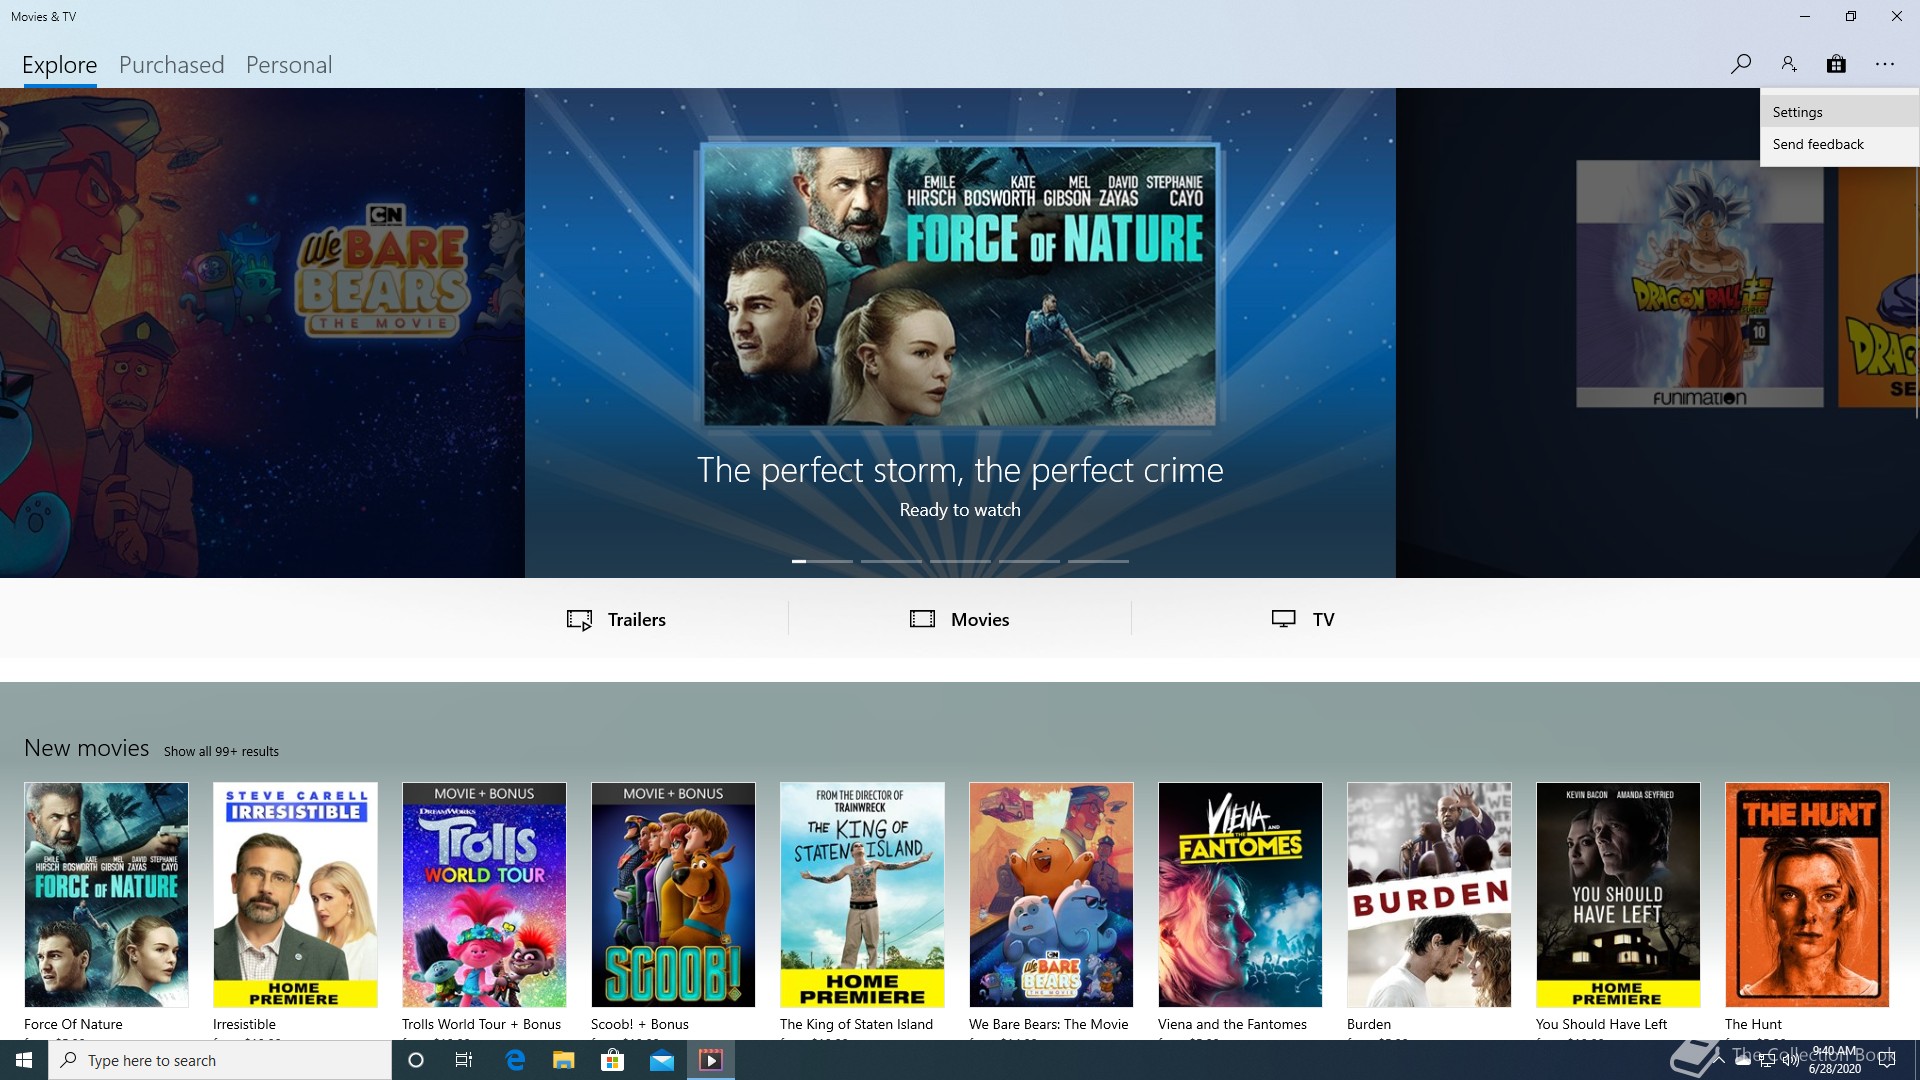Open the account sign-in icon
The image size is (1920, 1080).
coord(1789,64)
